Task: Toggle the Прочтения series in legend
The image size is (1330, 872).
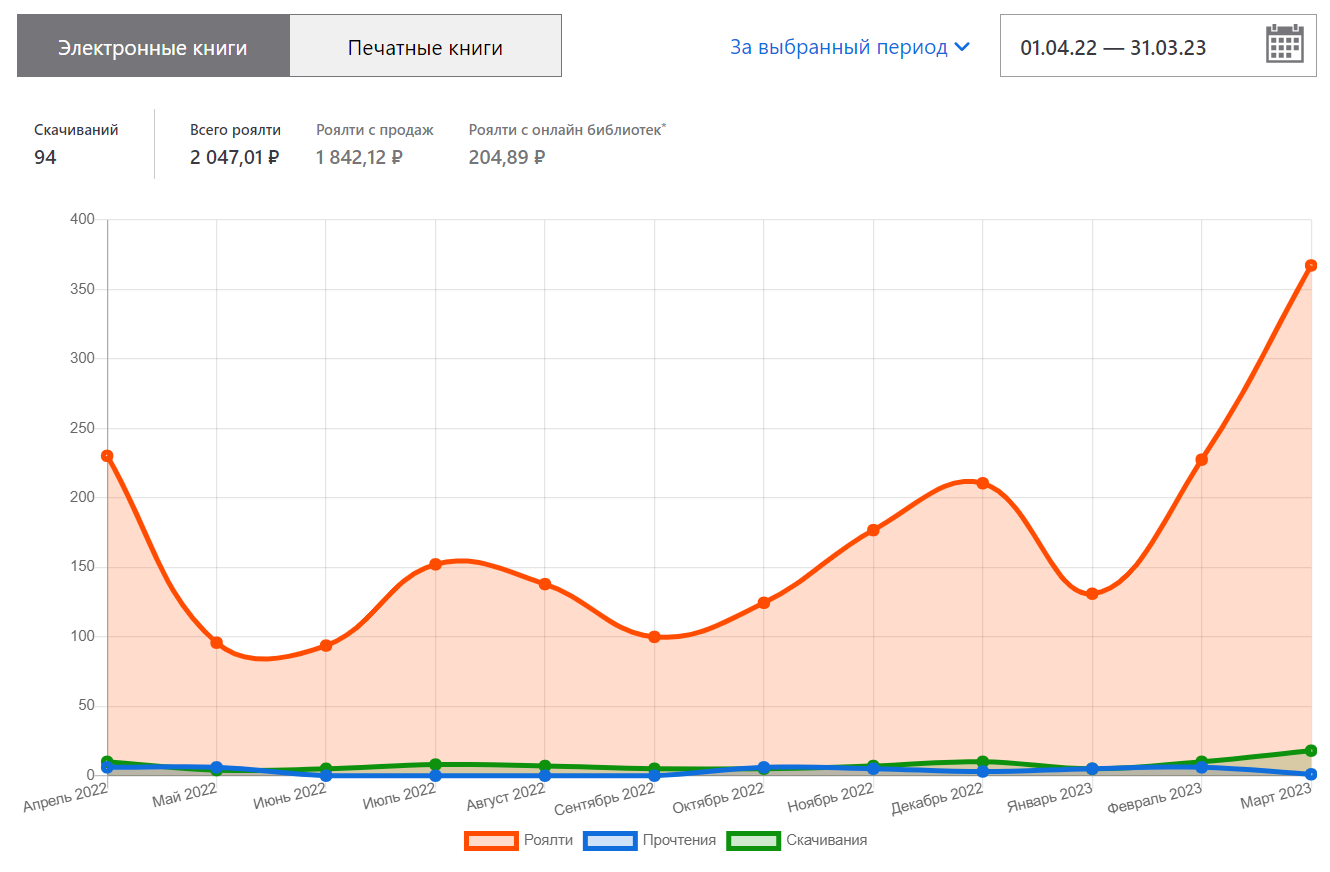Action: [679, 840]
